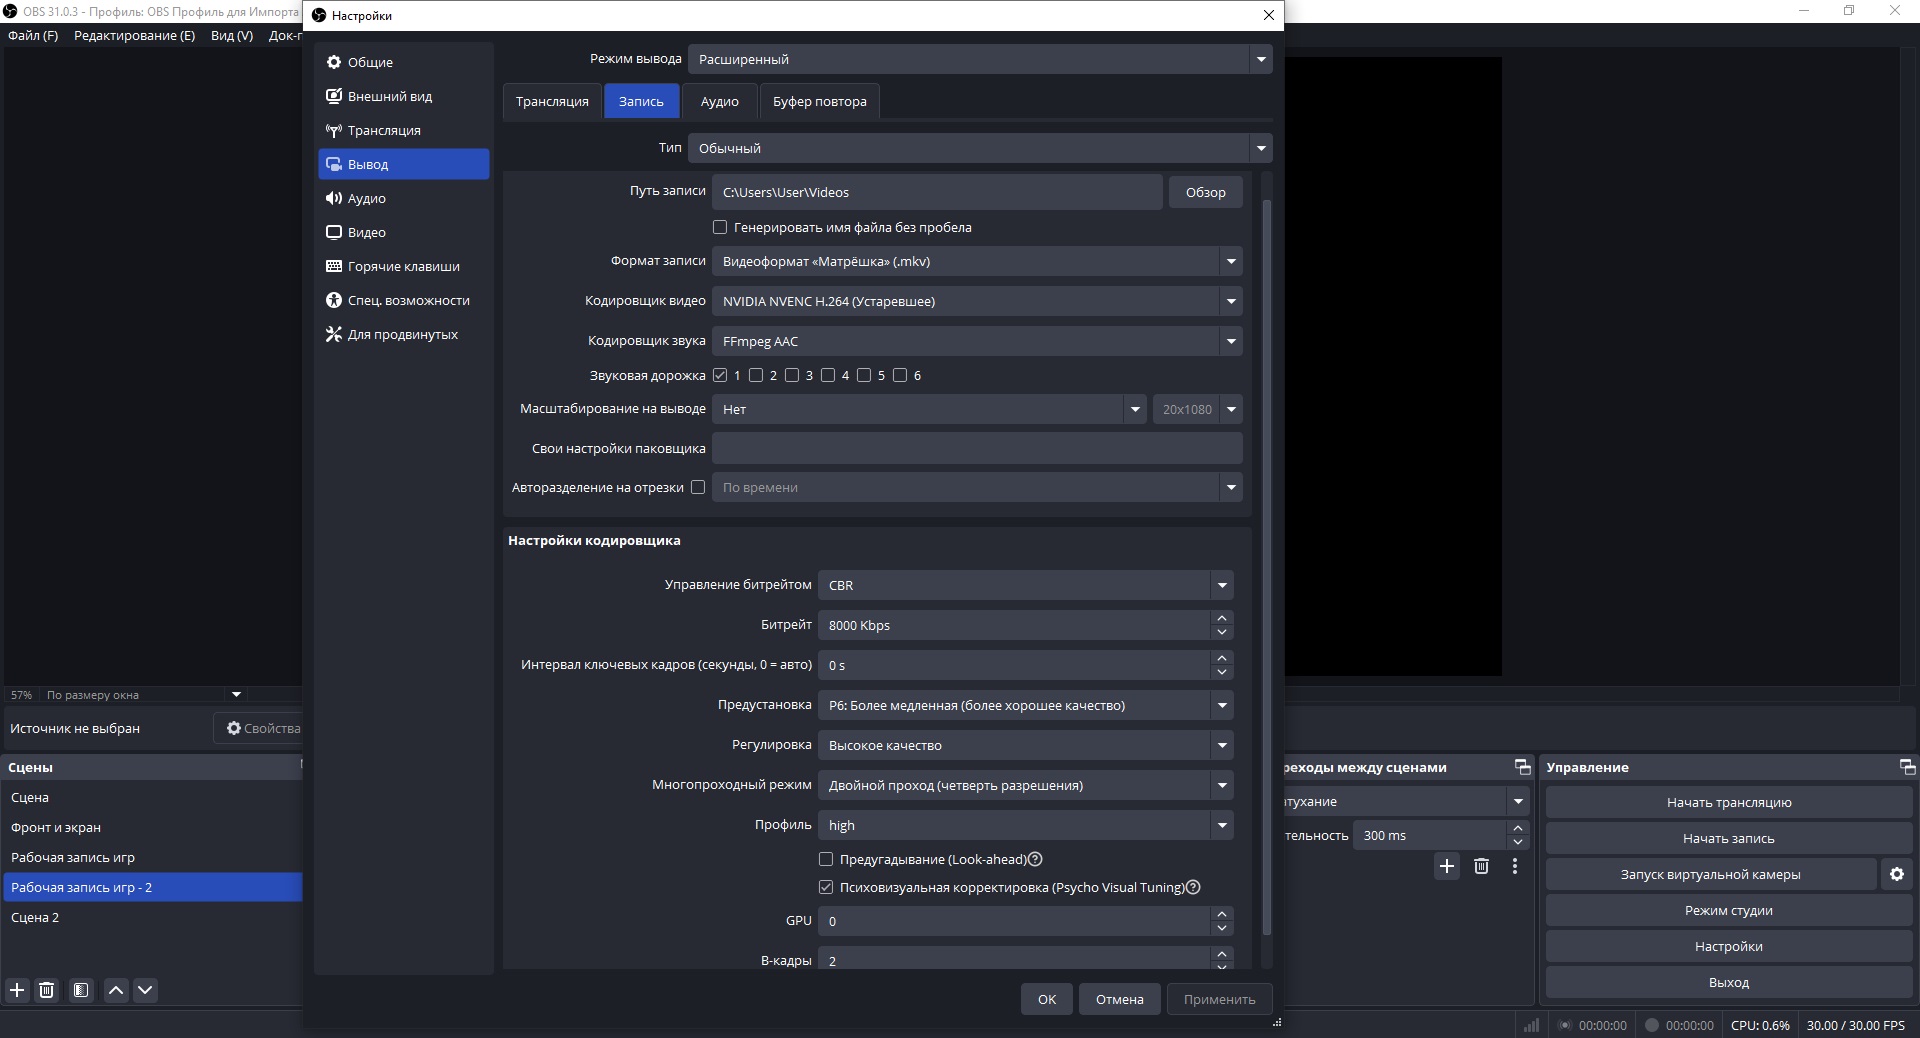
Task: Open the Предустановка preset dropdown
Action: click(x=1026, y=705)
